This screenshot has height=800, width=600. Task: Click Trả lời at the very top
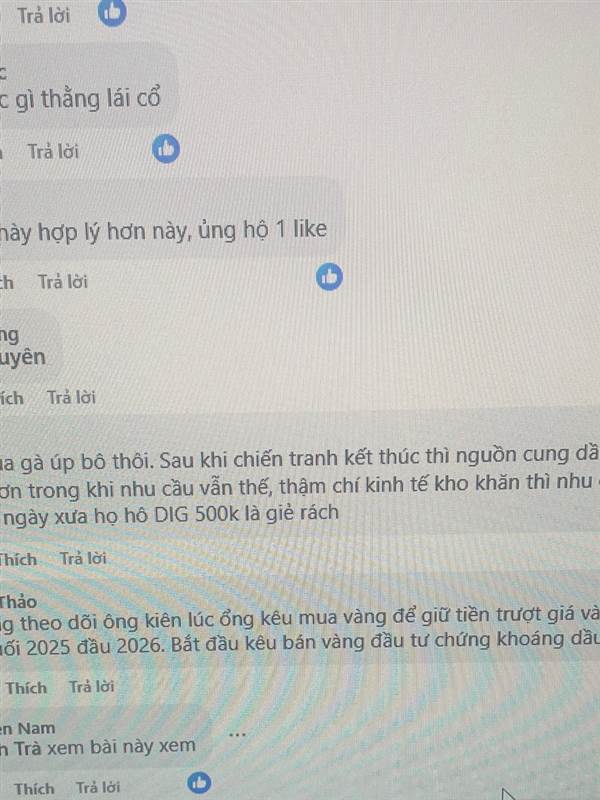[x=43, y=15]
